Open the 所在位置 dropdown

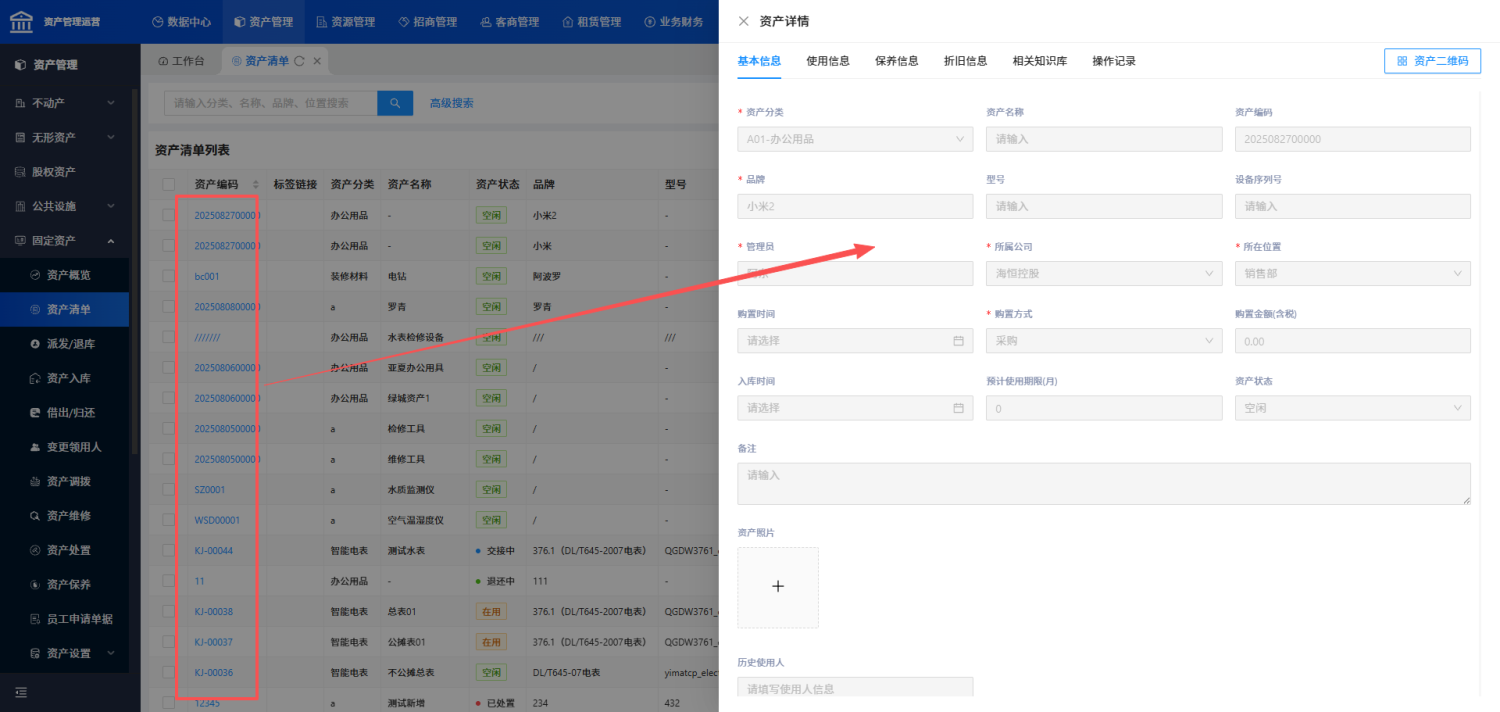(1353, 273)
